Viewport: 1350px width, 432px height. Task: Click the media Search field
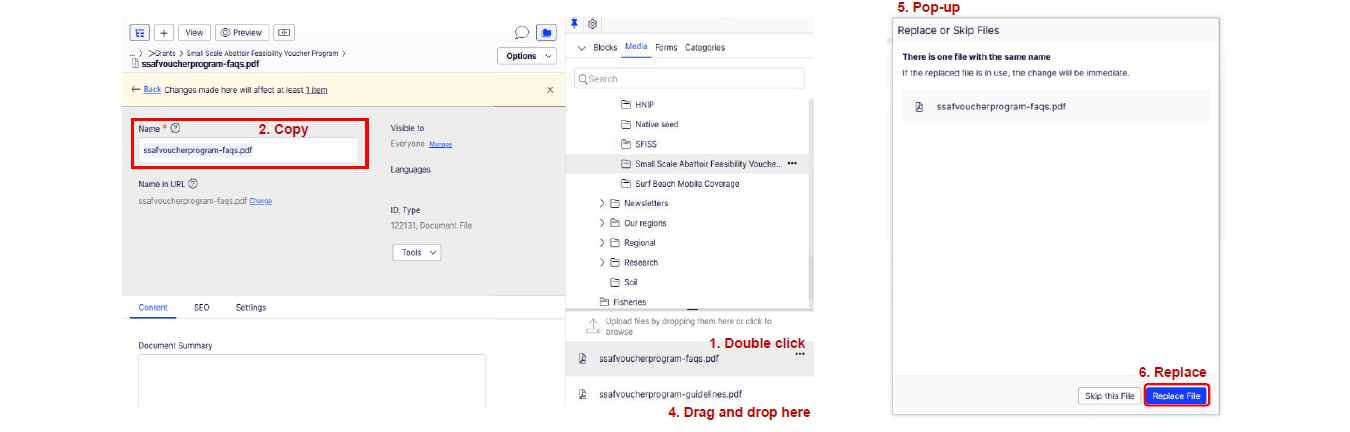click(689, 78)
